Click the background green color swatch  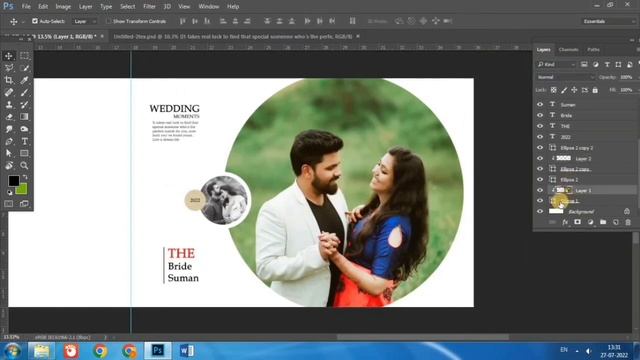(23, 189)
